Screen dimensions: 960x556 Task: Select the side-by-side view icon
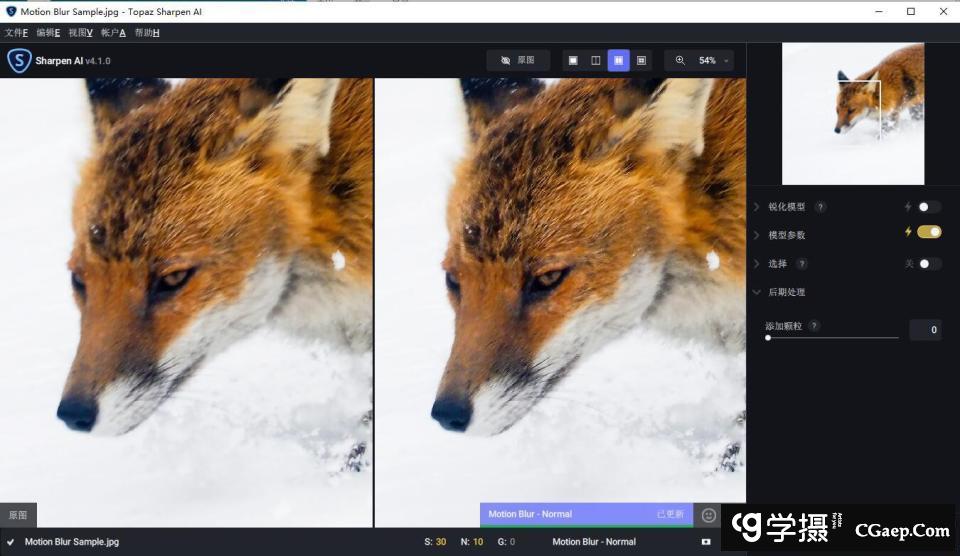[x=619, y=61]
